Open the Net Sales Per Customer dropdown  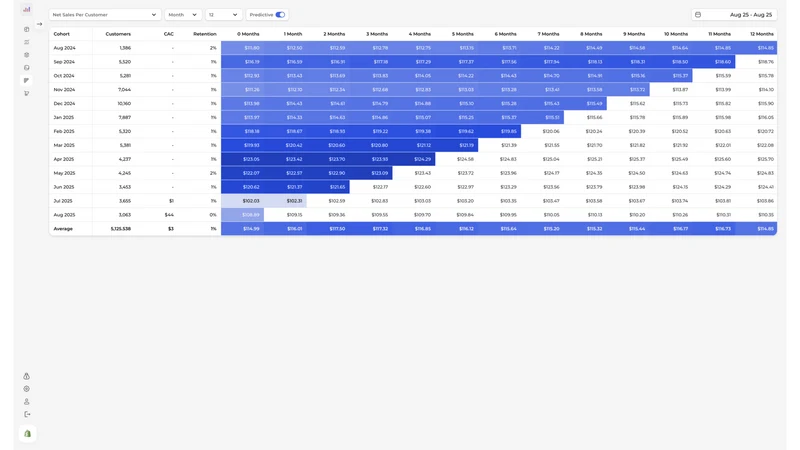tap(105, 15)
